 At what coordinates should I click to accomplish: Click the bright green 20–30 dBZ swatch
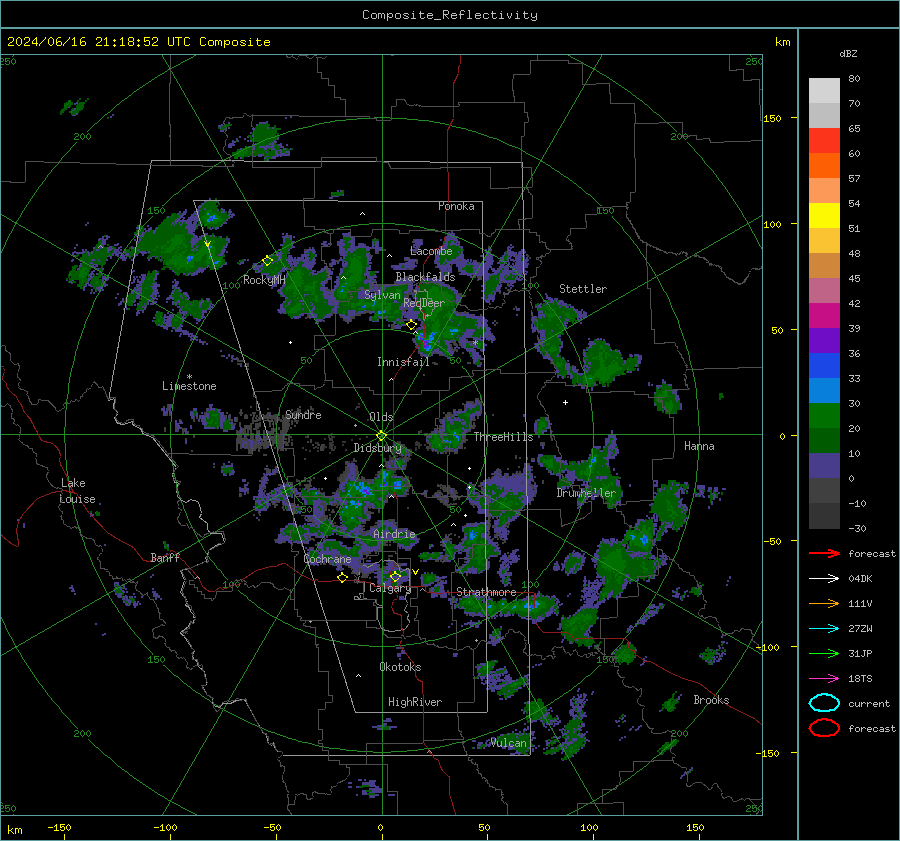coord(824,416)
